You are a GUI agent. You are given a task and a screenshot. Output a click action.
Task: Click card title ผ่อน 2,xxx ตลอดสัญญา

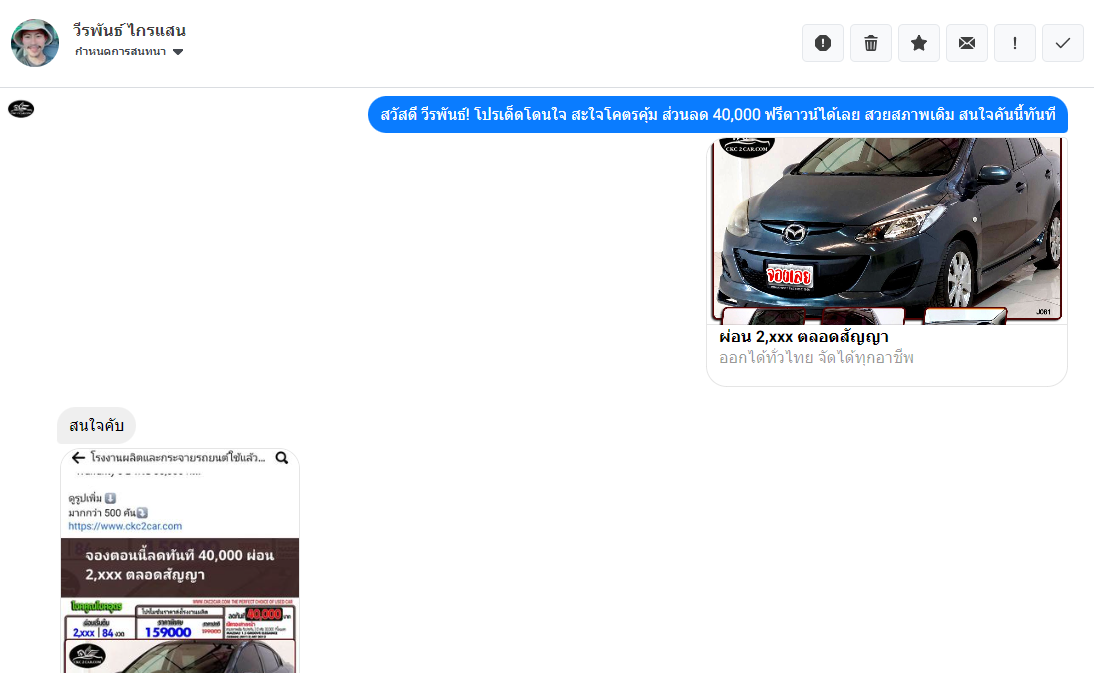coord(804,337)
